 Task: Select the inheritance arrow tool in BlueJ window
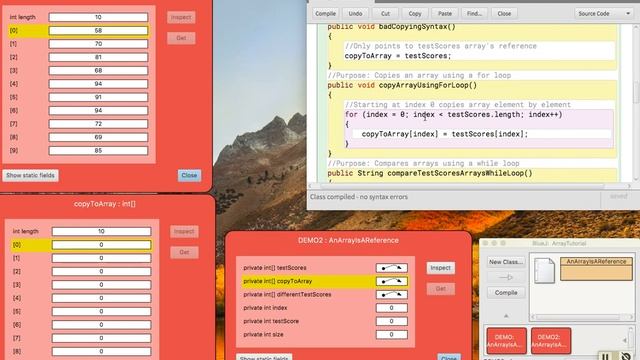[x=506, y=277]
